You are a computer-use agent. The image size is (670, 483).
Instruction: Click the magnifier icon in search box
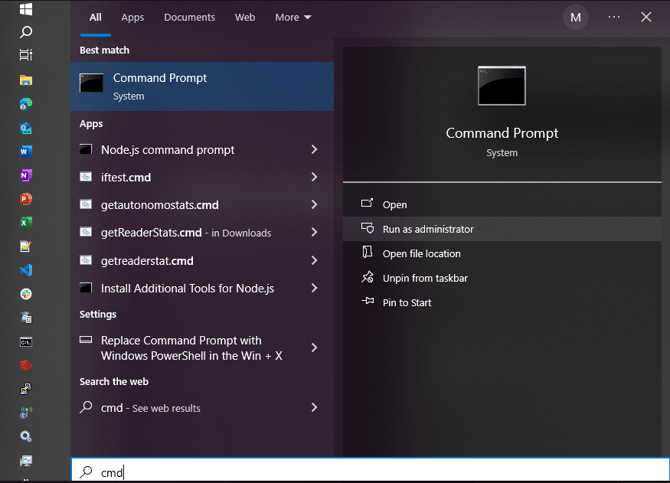tap(86, 471)
